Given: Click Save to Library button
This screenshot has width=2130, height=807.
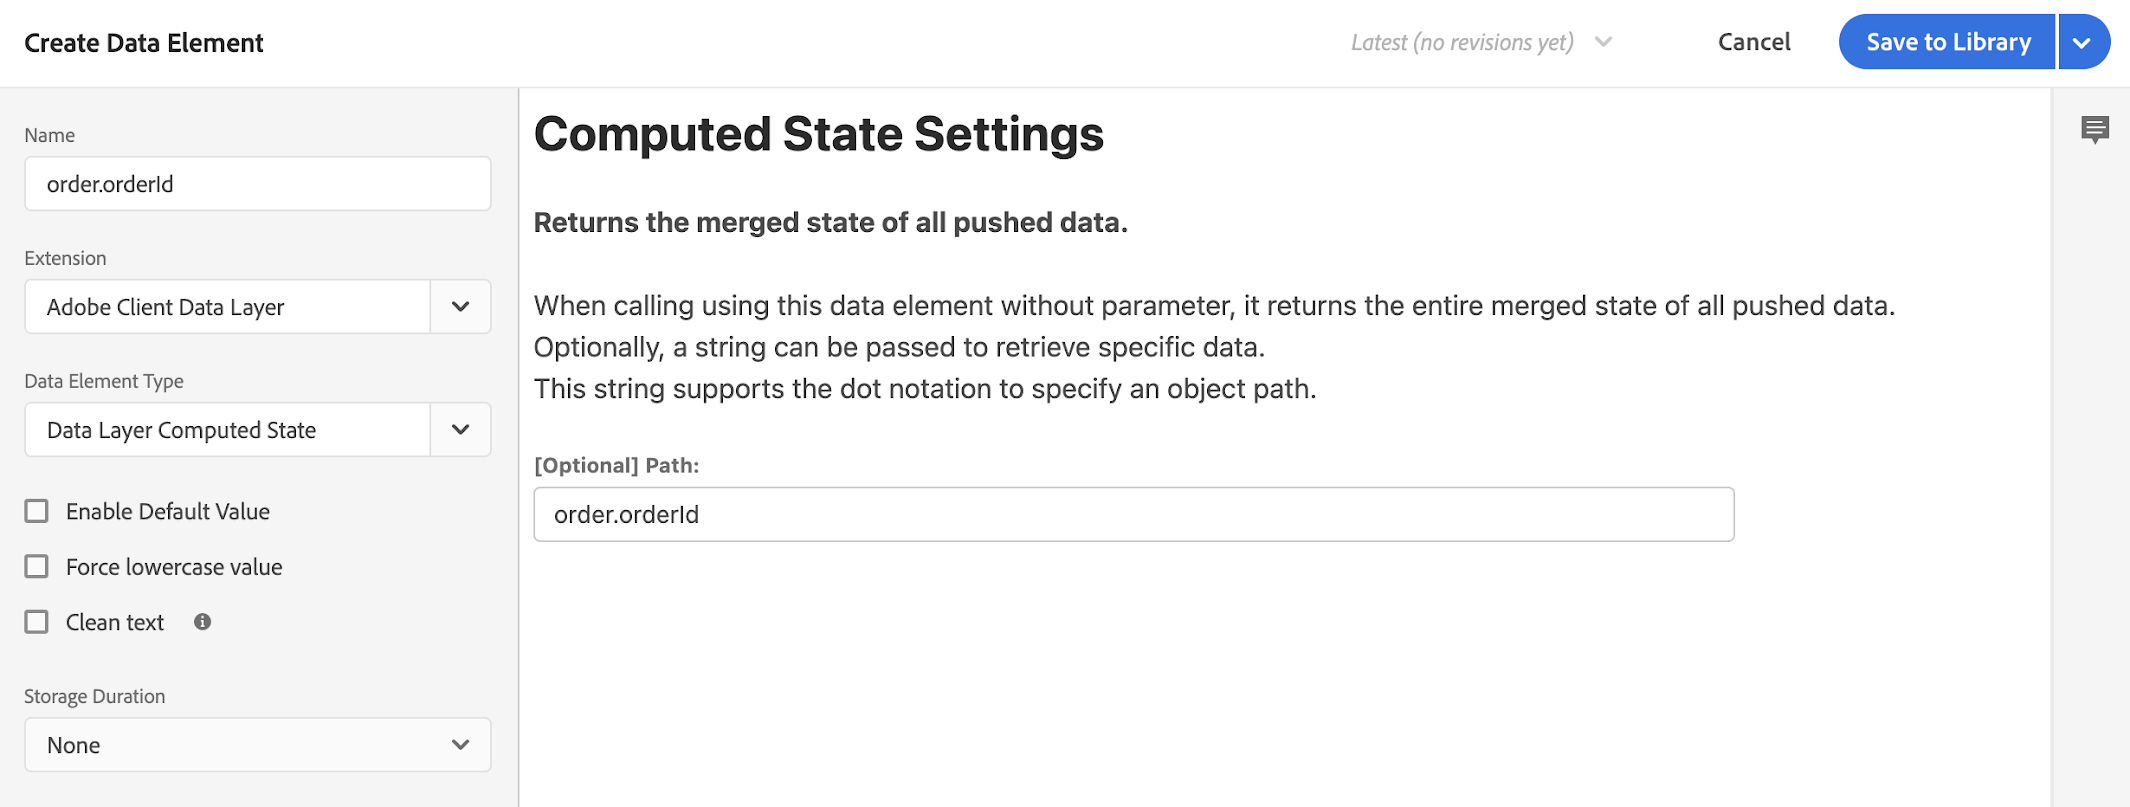Looking at the screenshot, I should click(x=1947, y=42).
